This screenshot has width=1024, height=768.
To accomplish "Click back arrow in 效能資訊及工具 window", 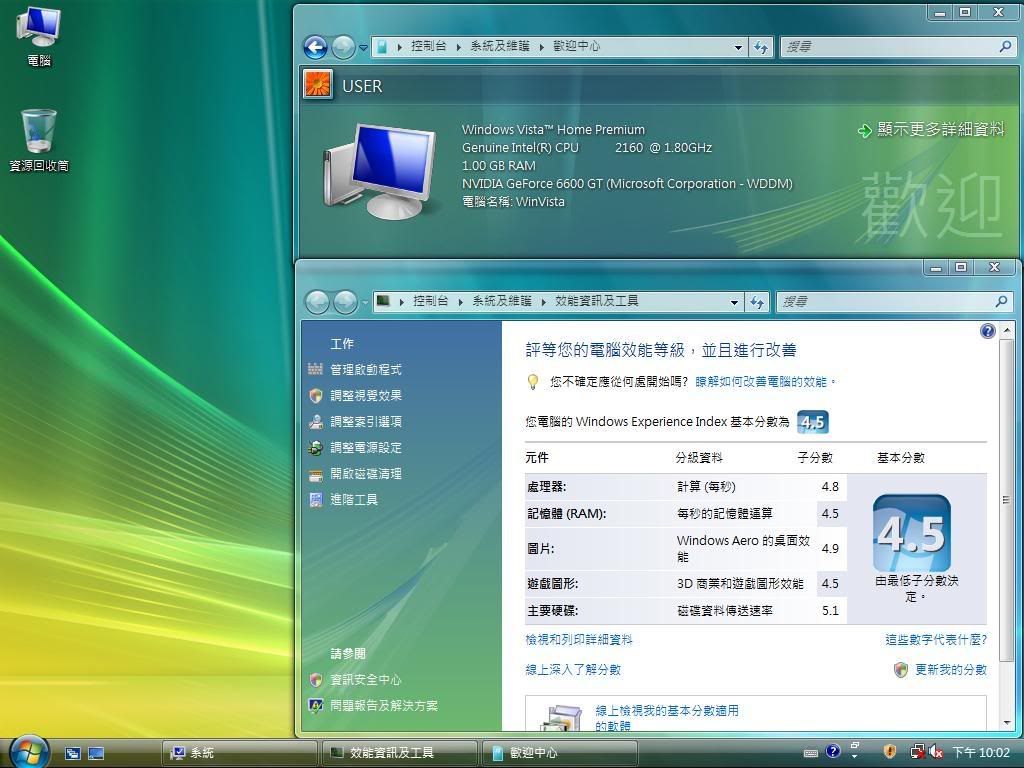I will tap(318, 302).
